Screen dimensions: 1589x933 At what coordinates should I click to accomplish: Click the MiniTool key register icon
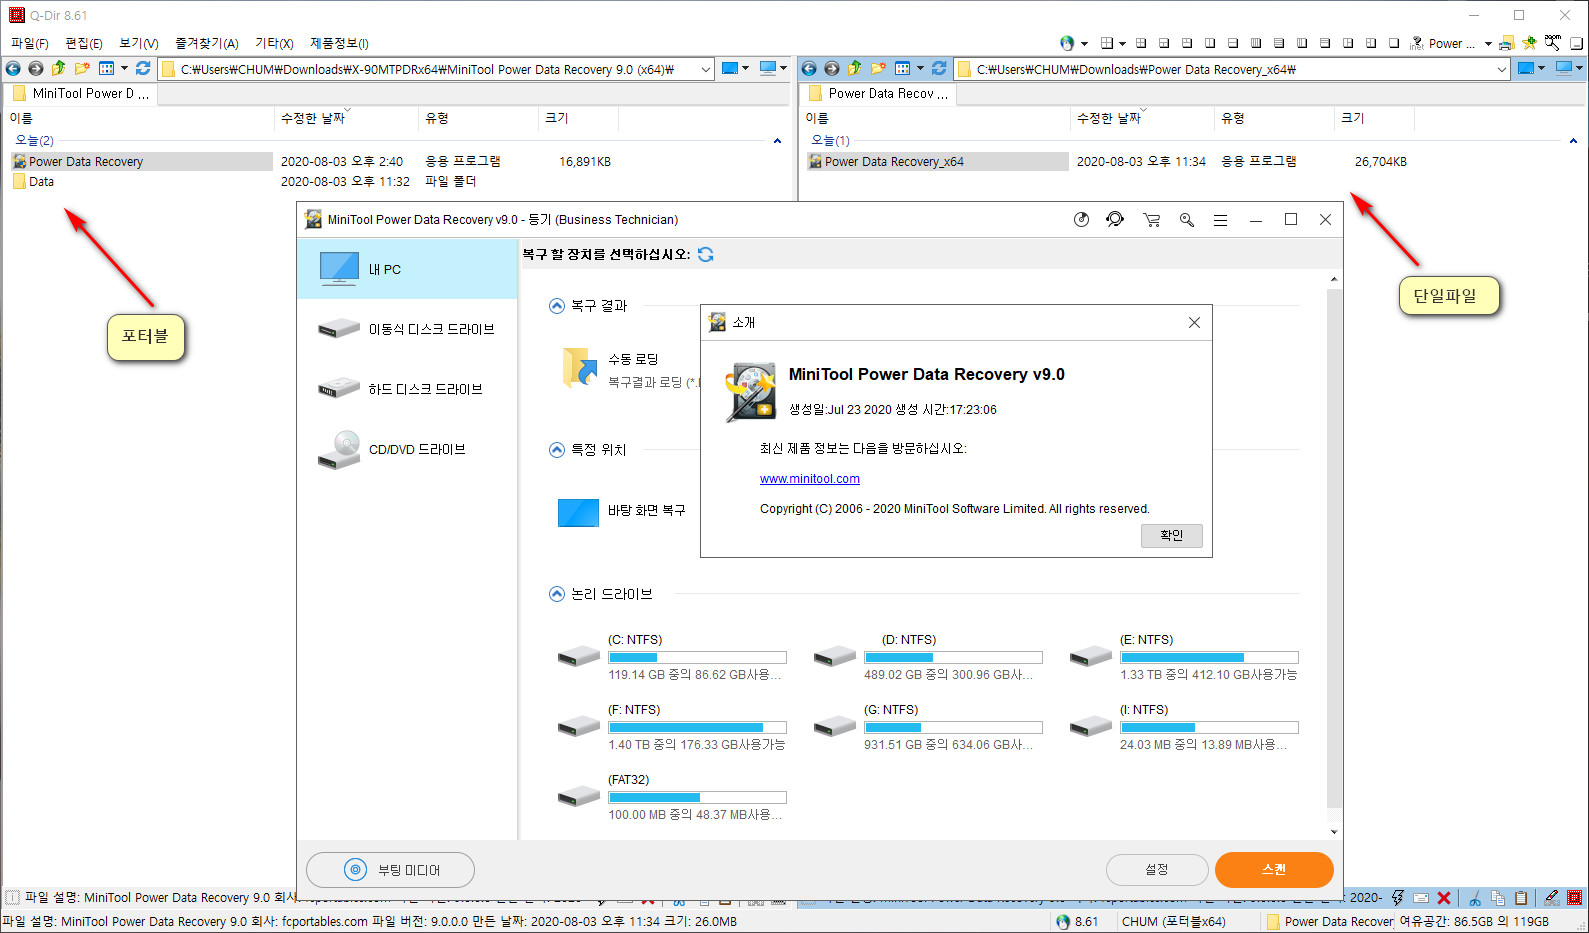pos(1187,220)
